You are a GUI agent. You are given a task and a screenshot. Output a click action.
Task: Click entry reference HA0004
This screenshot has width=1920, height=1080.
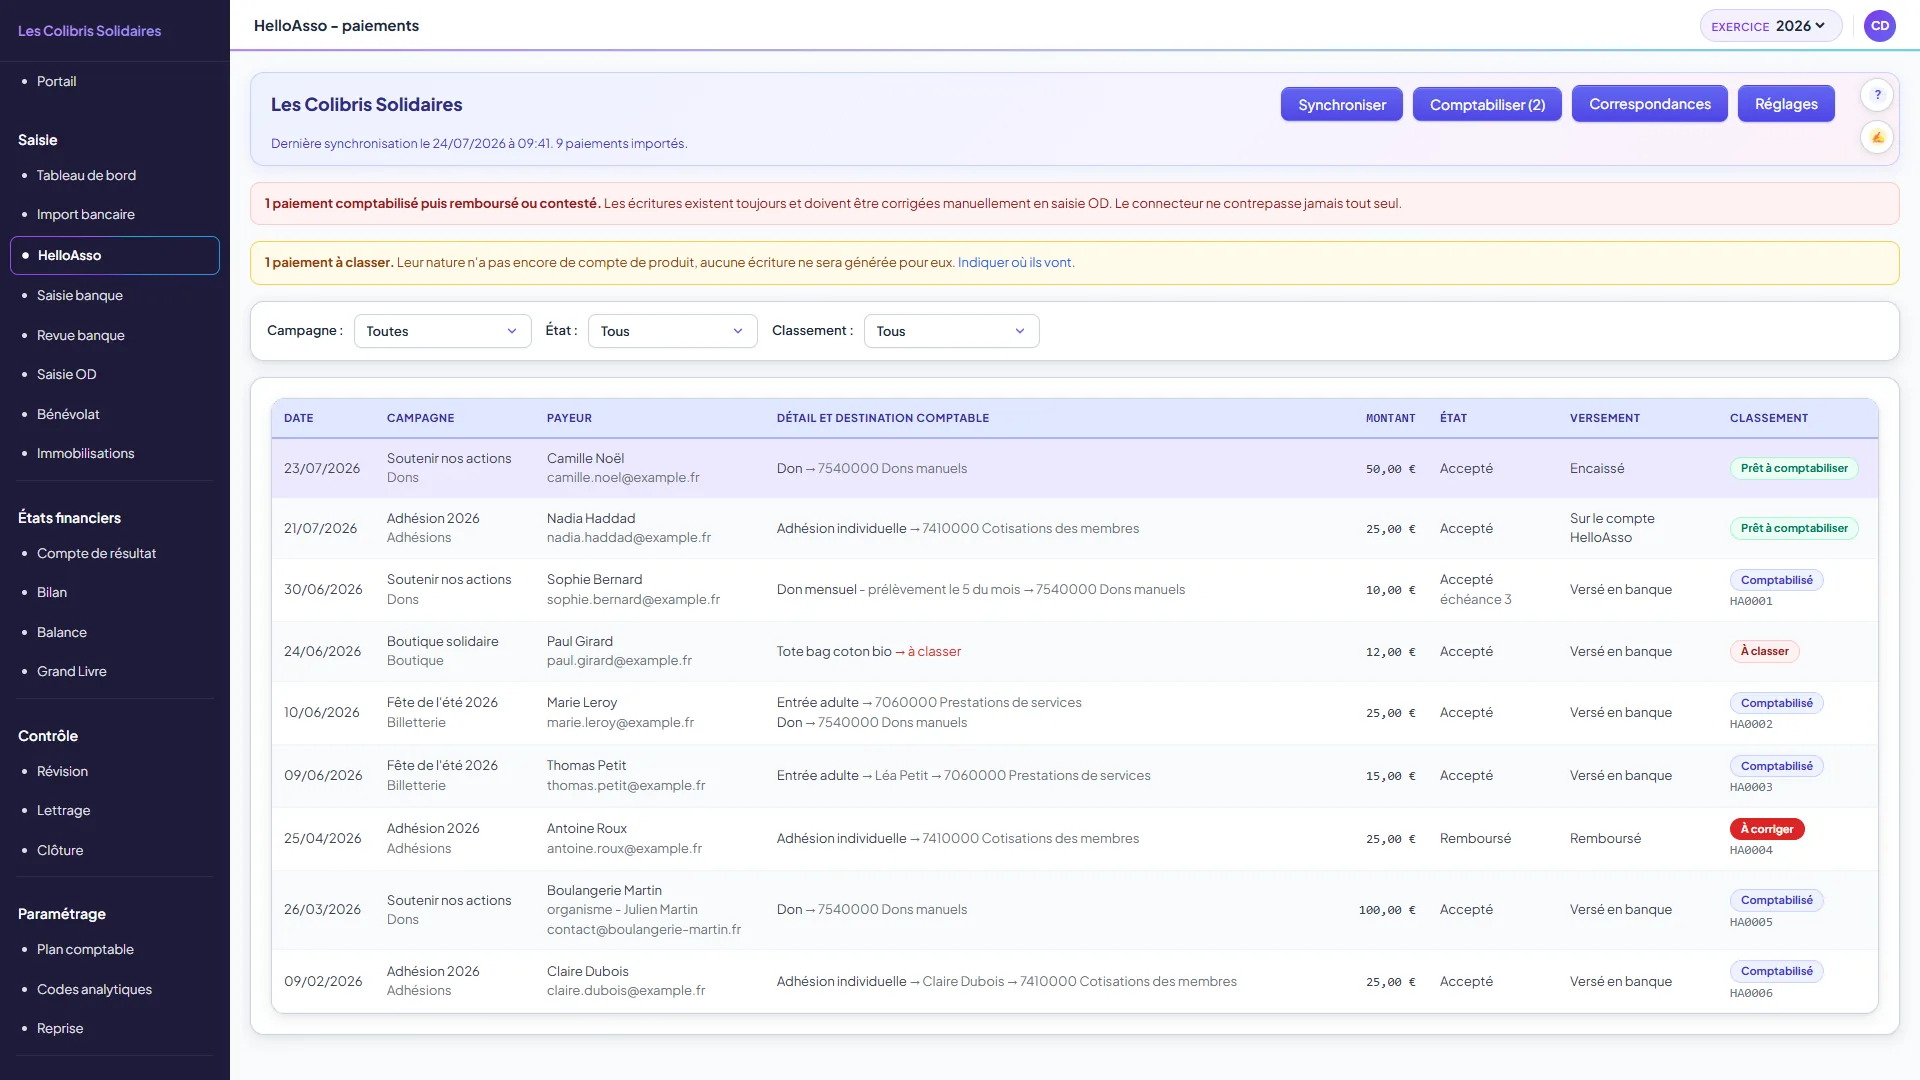pyautogui.click(x=1751, y=851)
